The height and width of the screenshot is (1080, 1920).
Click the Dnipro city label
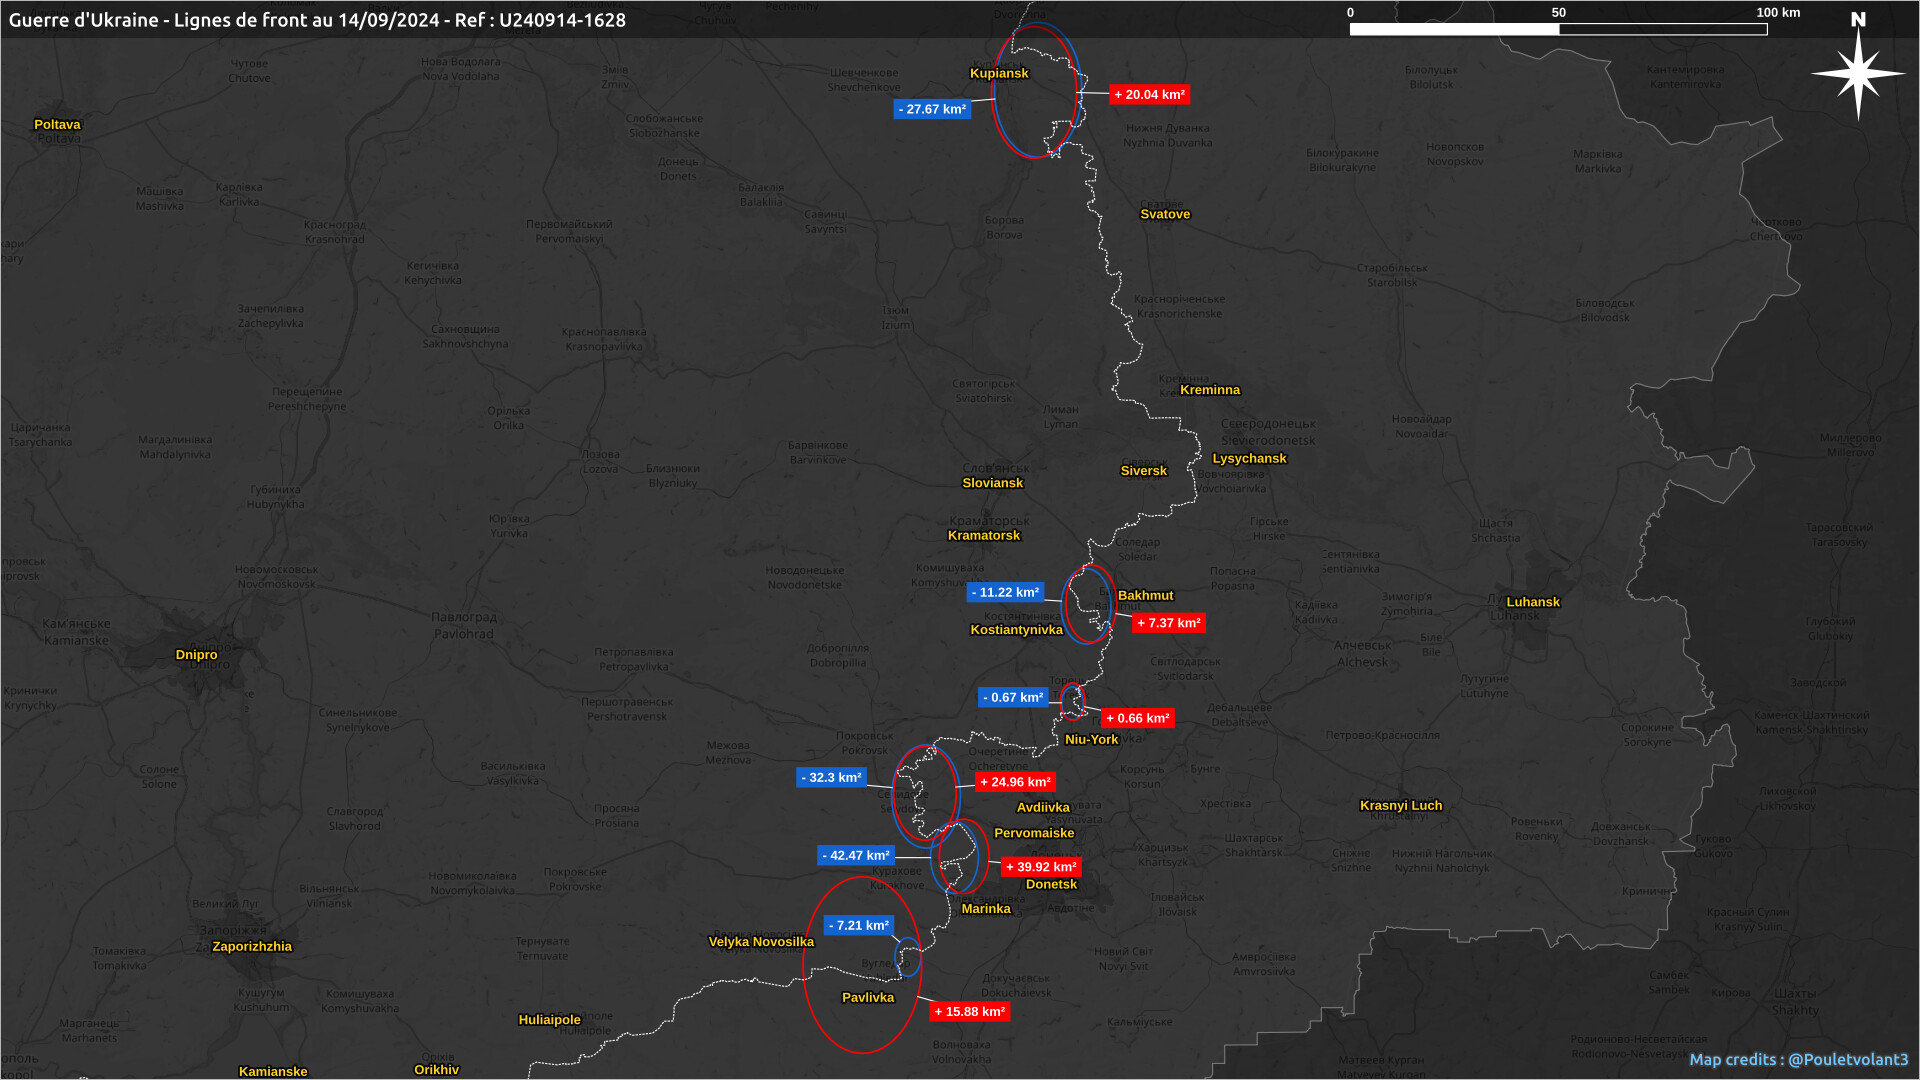click(x=196, y=655)
